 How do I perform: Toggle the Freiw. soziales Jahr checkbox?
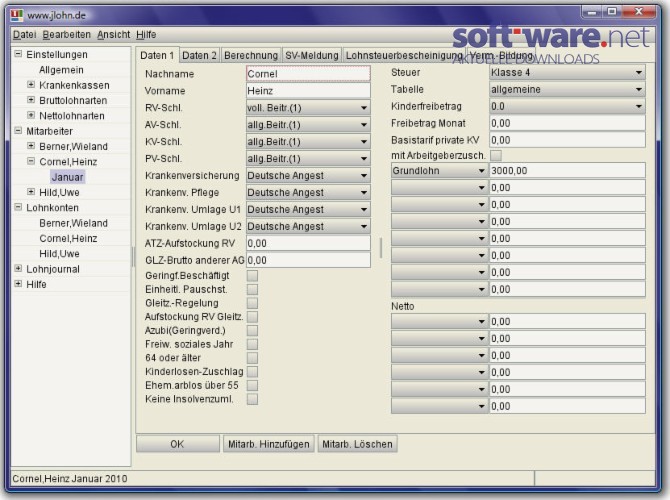point(253,344)
